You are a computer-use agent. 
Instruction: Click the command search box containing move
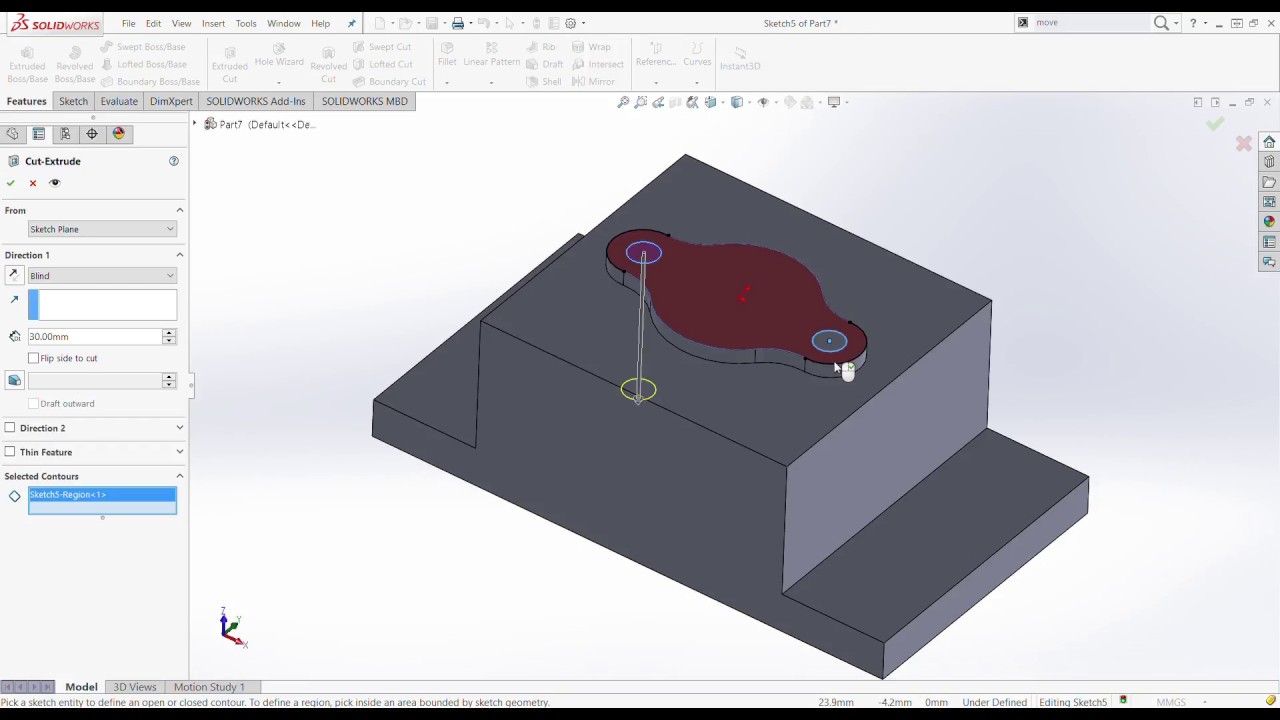click(1090, 23)
